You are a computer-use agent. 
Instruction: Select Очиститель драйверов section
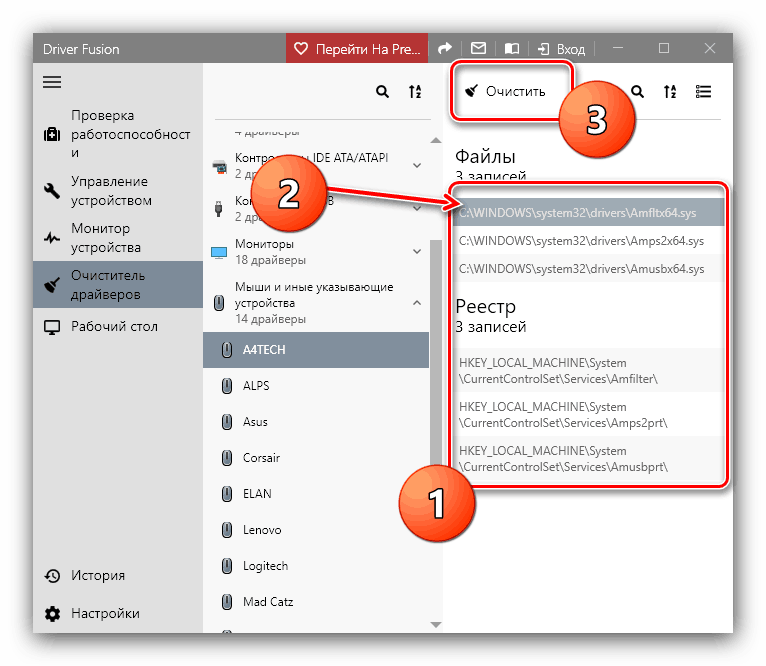click(x=117, y=284)
